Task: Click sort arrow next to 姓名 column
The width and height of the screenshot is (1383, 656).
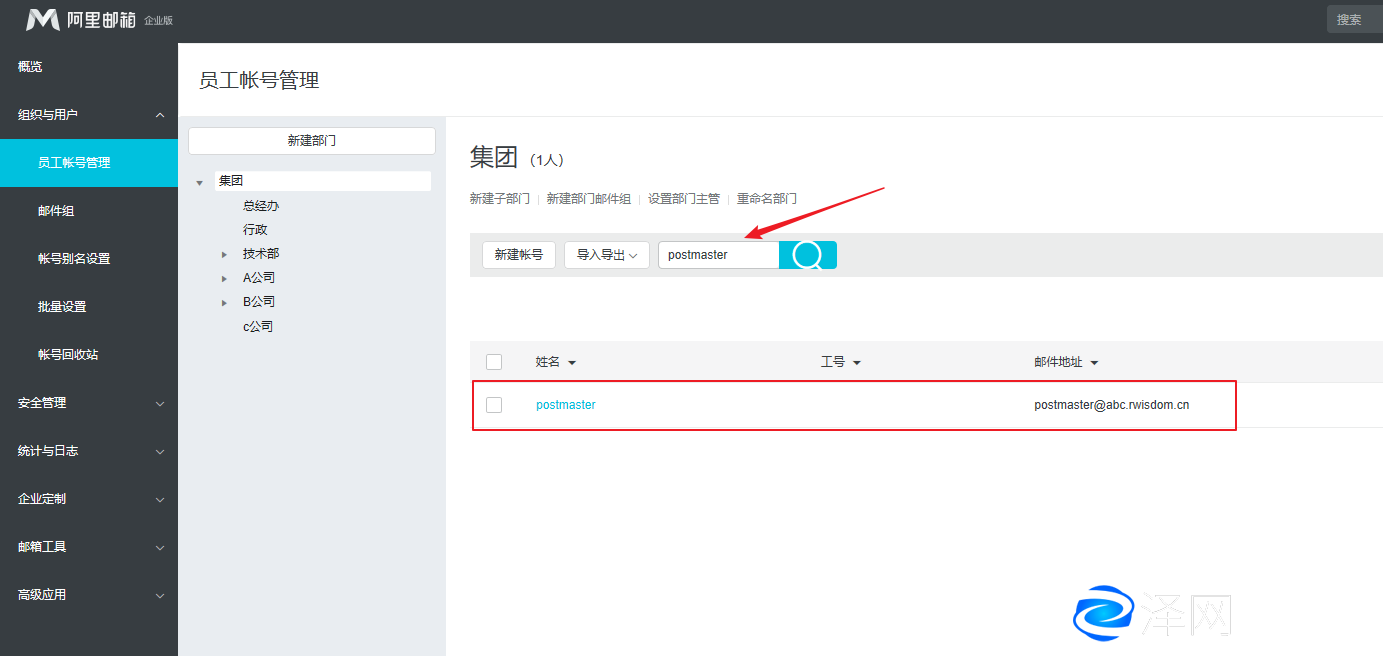Action: click(572, 363)
